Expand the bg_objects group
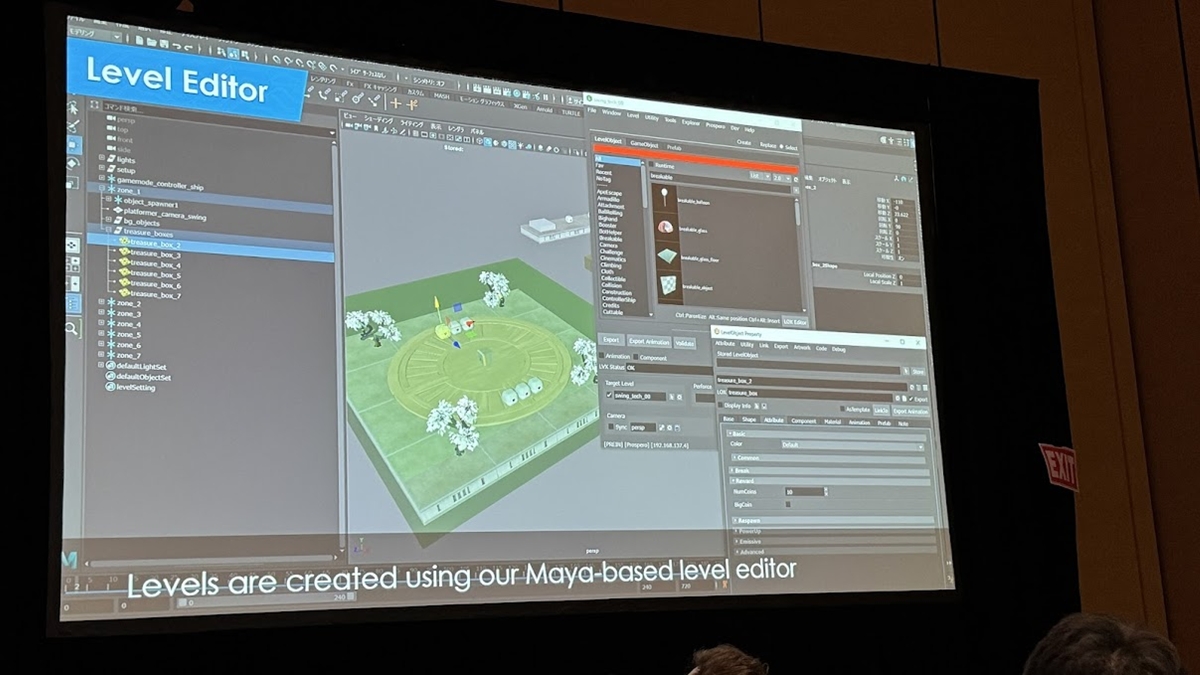The image size is (1200, 675). point(108,221)
